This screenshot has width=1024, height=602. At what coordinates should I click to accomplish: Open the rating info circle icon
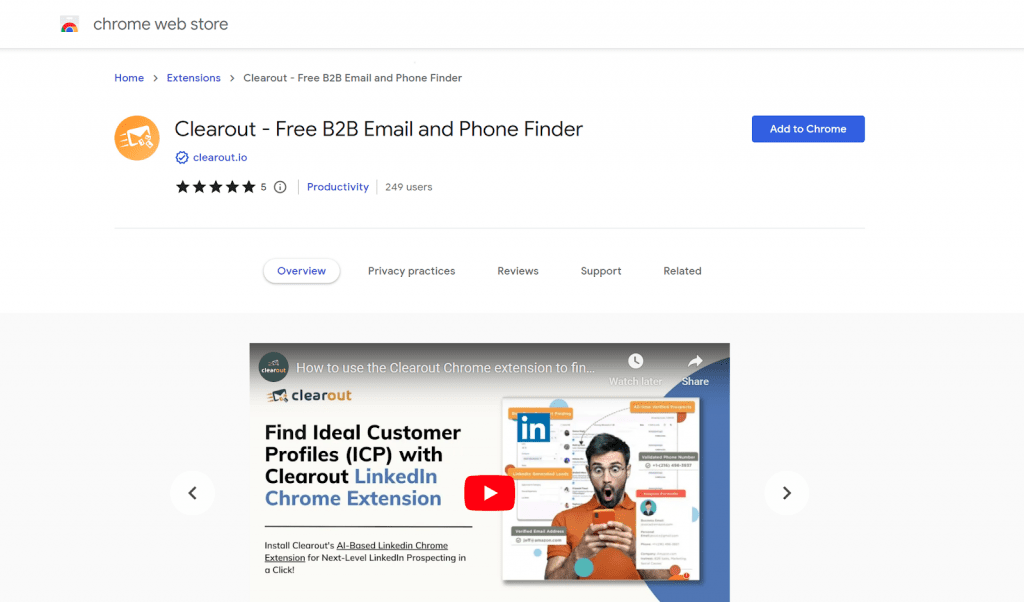[x=280, y=187]
